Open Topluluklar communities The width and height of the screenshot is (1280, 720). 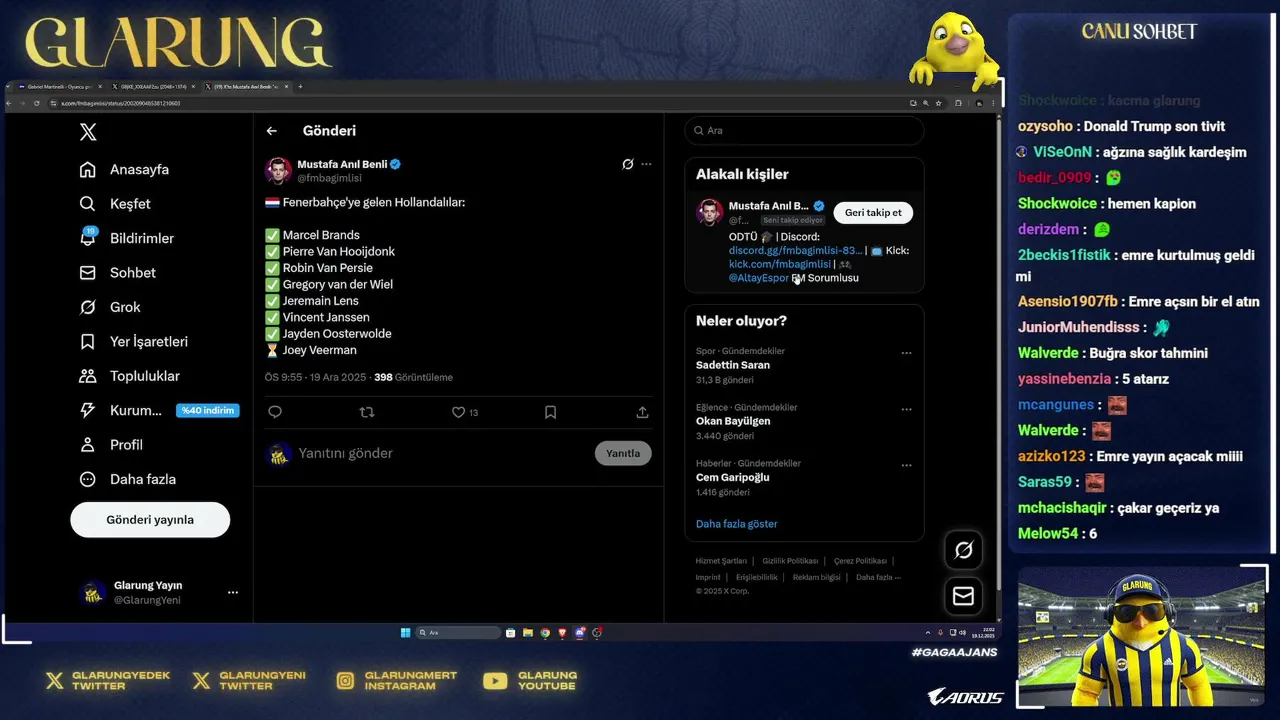click(x=130, y=376)
